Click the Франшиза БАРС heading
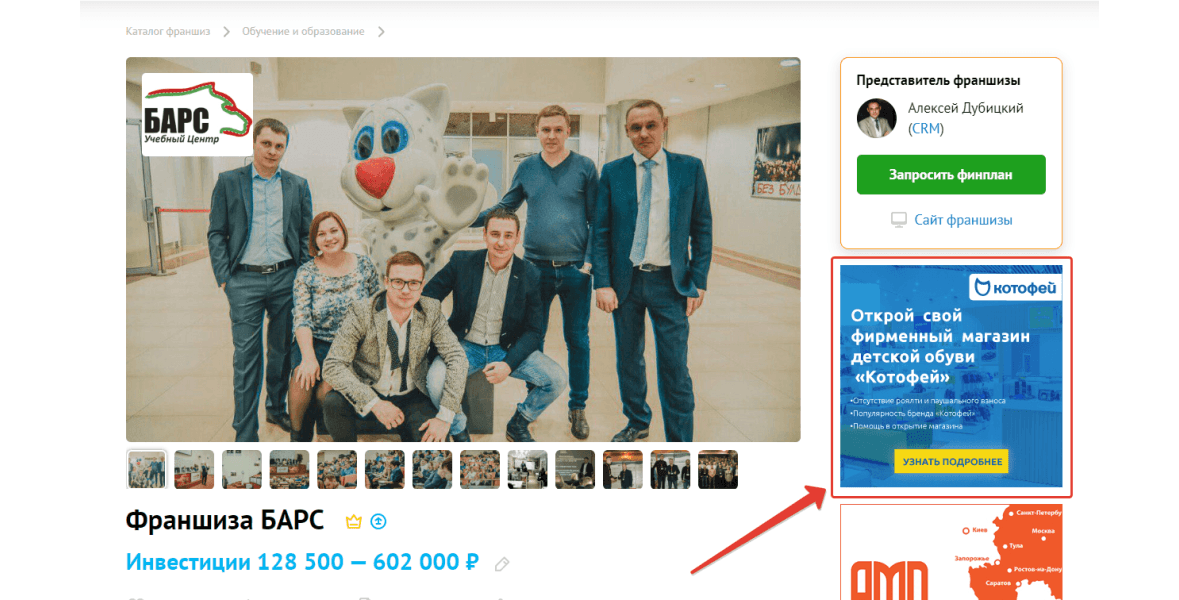Image resolution: width=1179 pixels, height=600 pixels. click(x=225, y=520)
